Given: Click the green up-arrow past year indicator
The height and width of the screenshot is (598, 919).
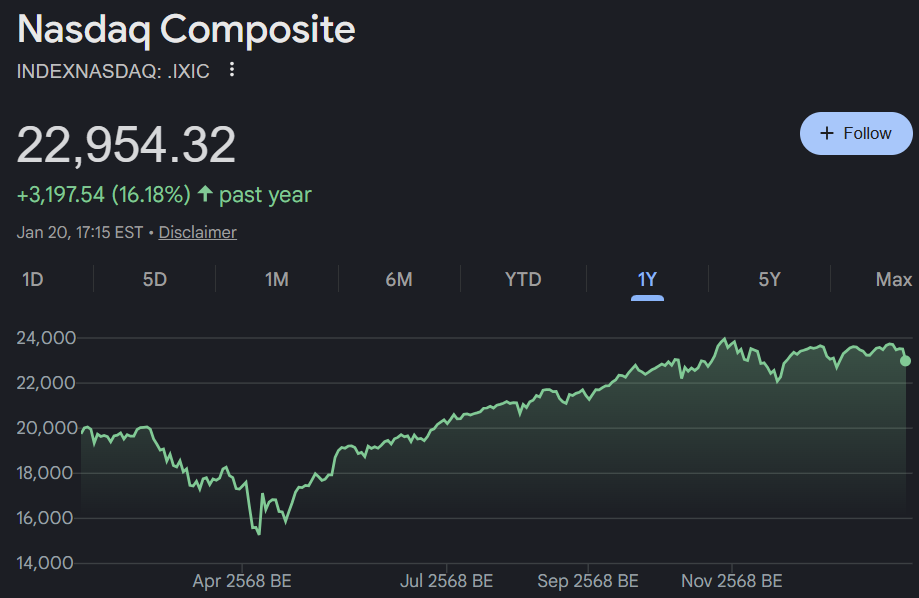Looking at the screenshot, I should 205,194.
